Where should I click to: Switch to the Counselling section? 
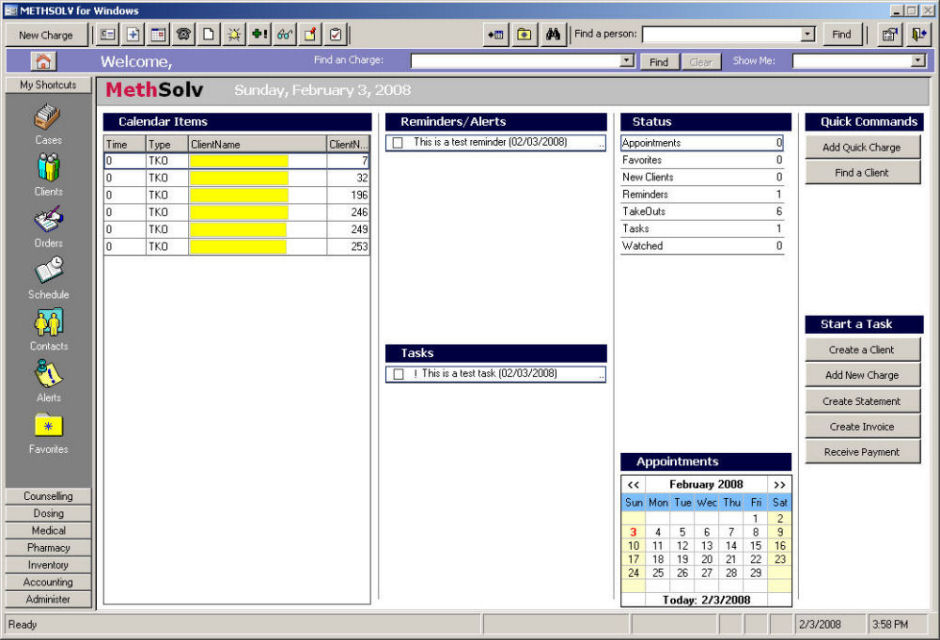48,496
